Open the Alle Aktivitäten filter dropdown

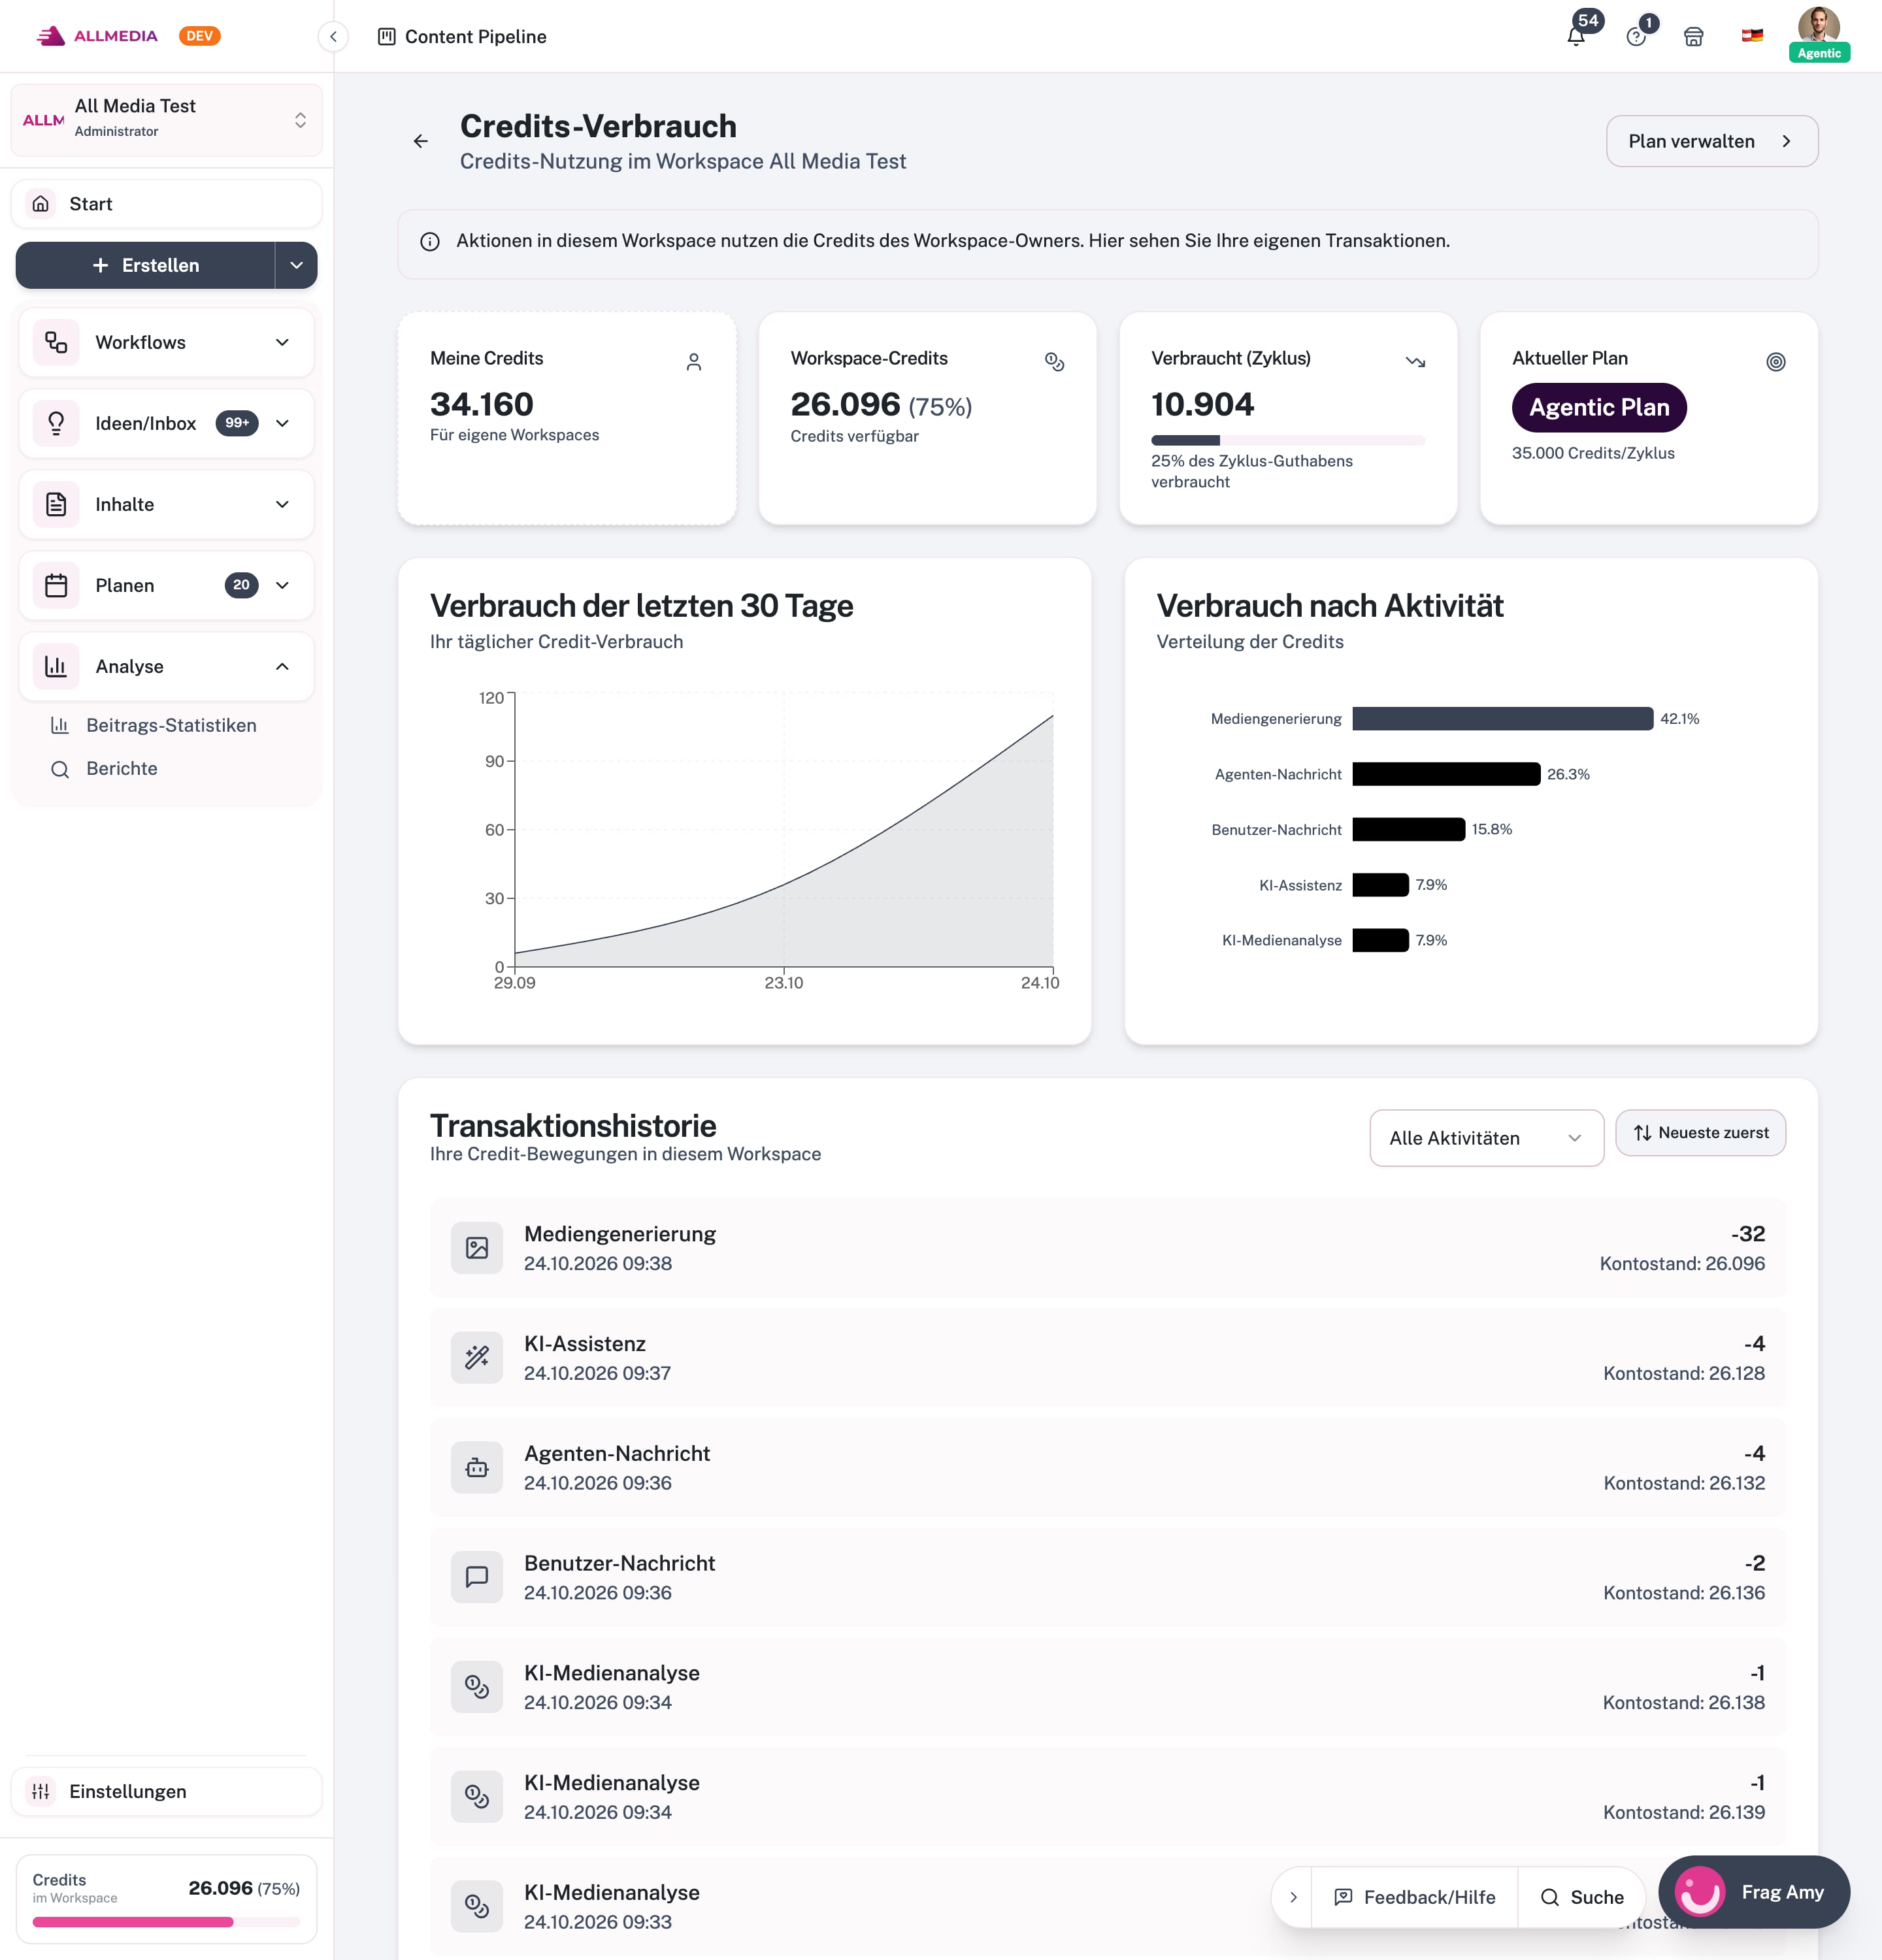click(x=1486, y=1138)
